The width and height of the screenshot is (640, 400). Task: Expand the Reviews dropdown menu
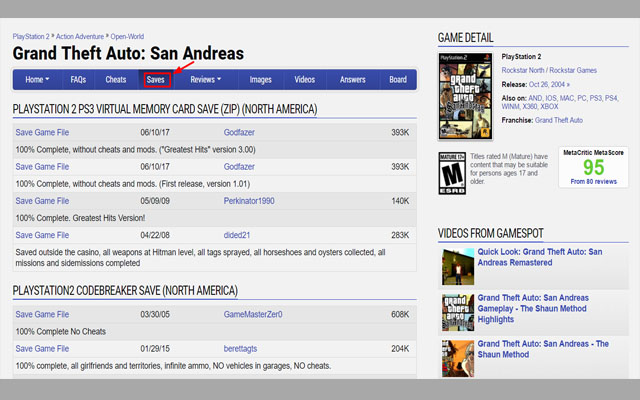205,79
